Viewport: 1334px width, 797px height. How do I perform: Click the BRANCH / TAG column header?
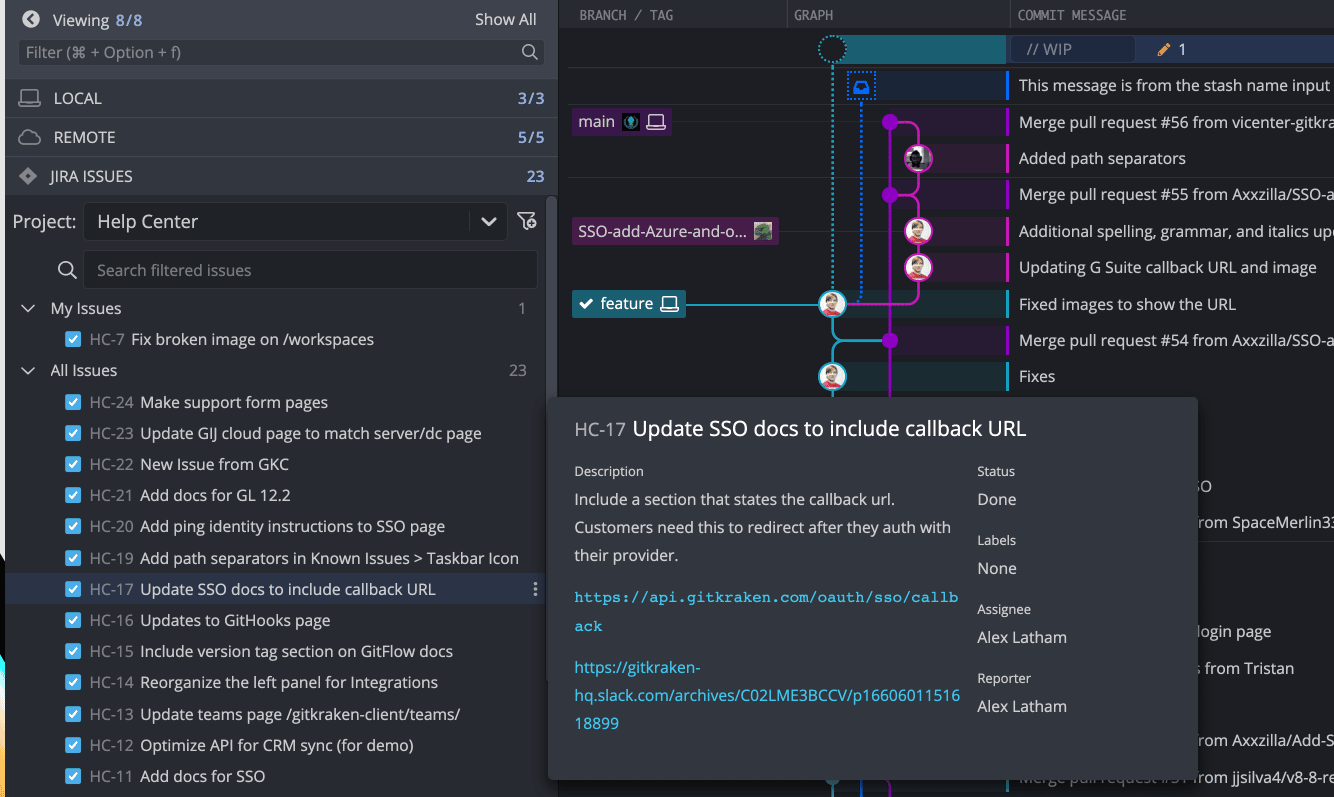[626, 15]
